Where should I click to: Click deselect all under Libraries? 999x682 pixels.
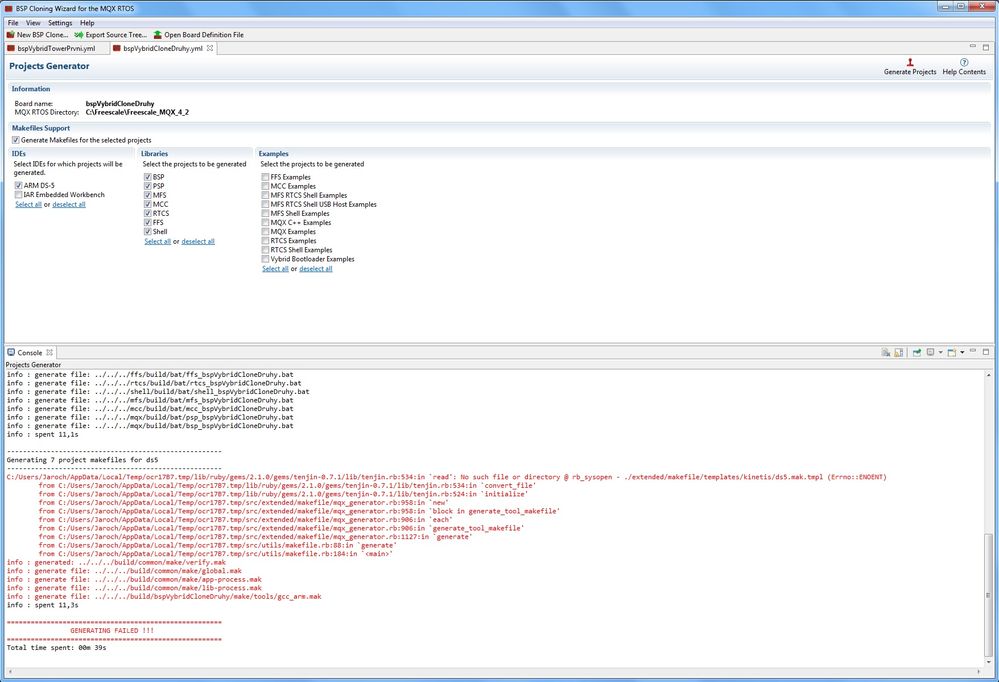pos(198,242)
